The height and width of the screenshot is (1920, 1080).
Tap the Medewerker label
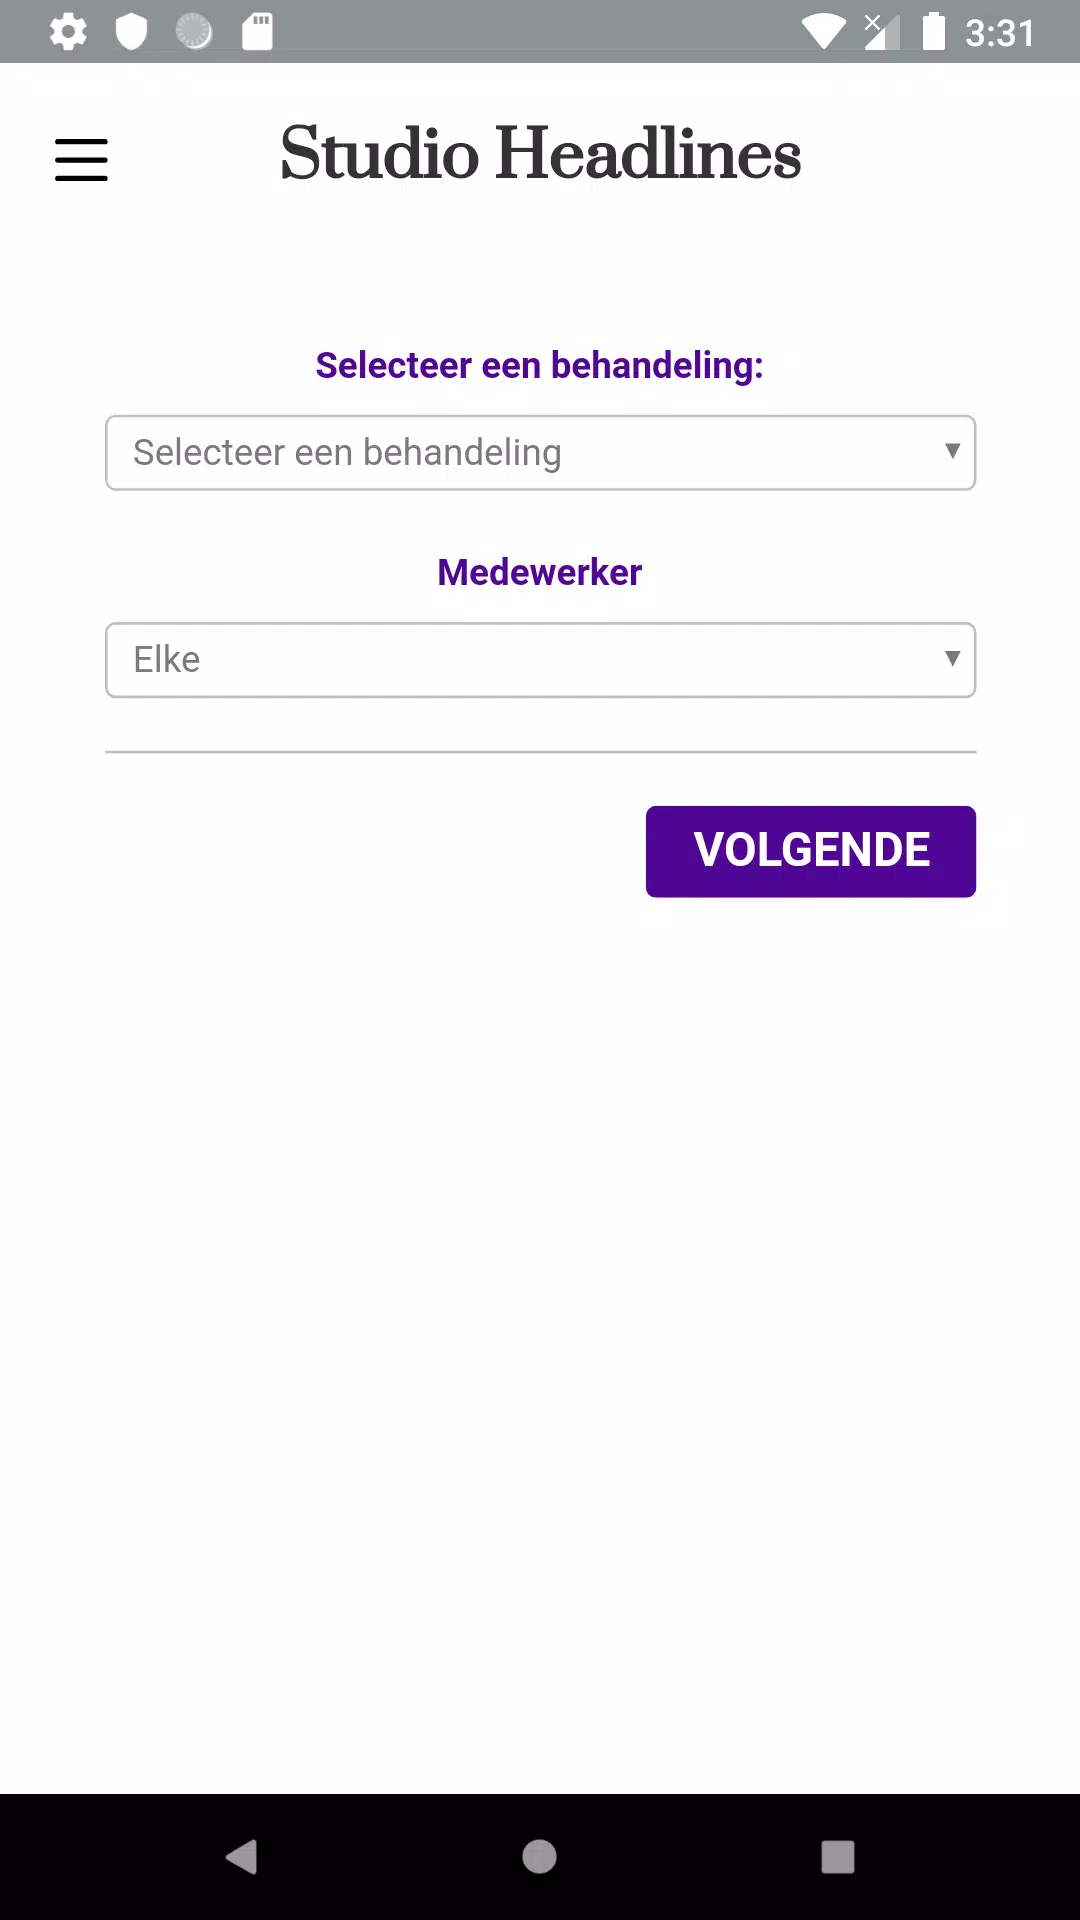pos(540,573)
